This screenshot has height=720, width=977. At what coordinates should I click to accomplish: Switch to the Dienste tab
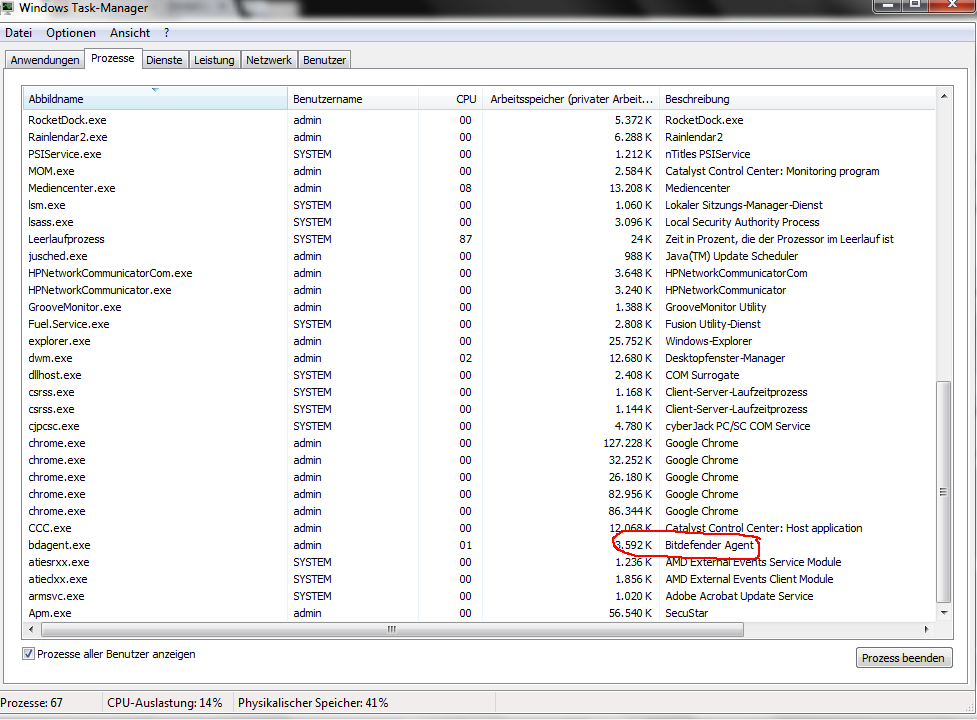pos(164,60)
